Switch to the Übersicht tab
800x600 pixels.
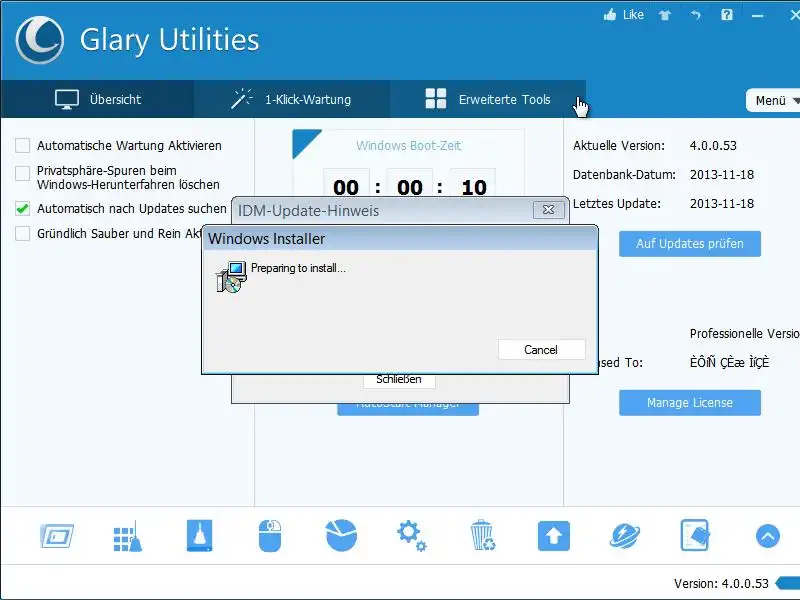click(97, 99)
